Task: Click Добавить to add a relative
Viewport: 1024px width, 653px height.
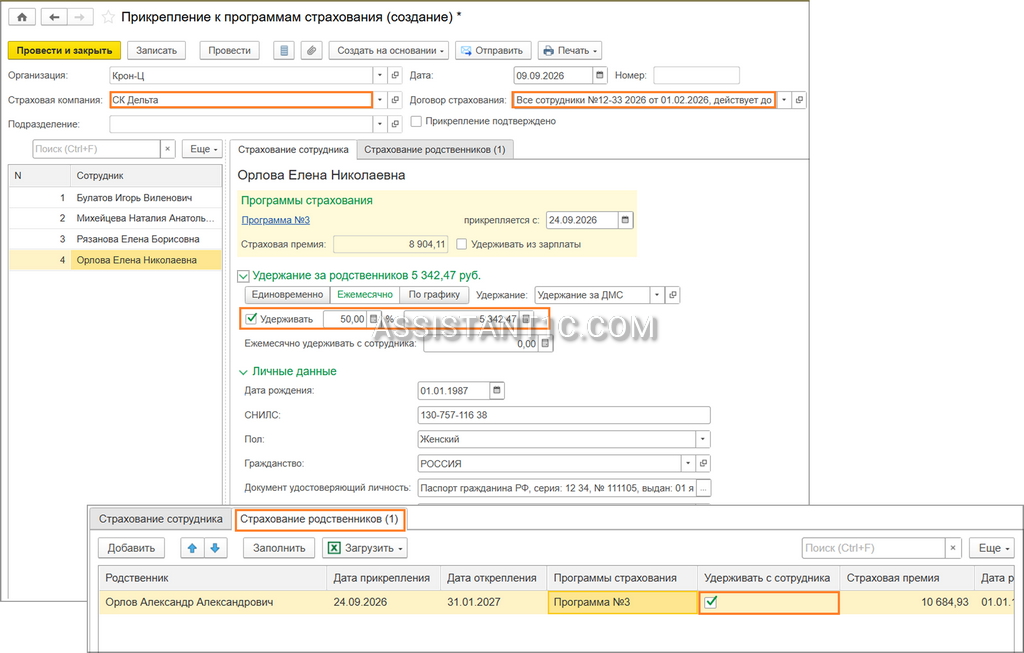Action: click(131, 548)
